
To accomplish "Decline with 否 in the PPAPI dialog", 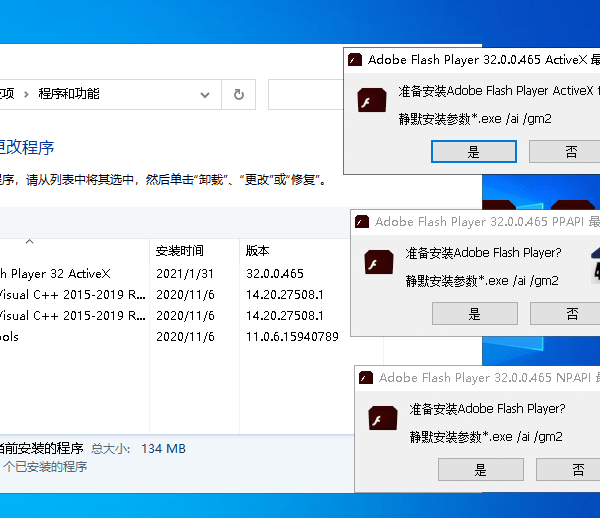I will pyautogui.click(x=572, y=314).
